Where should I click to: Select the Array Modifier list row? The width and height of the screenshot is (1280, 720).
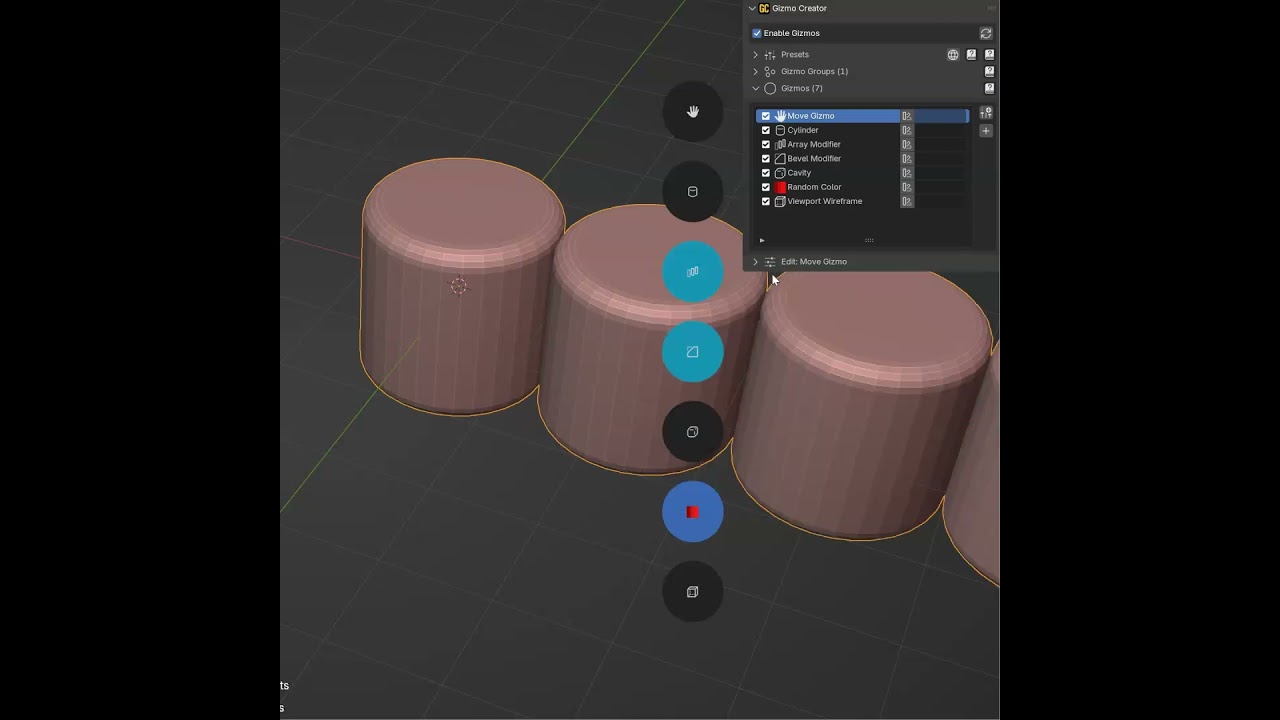point(863,144)
